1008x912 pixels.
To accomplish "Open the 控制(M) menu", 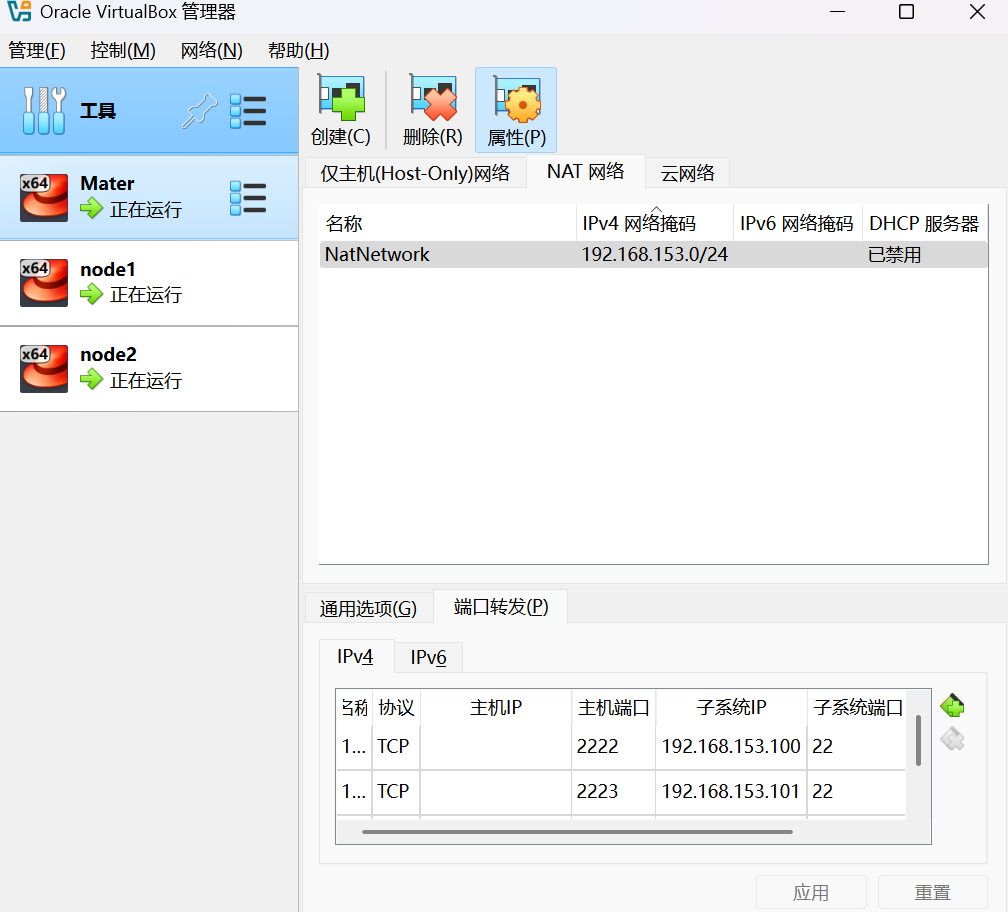I will tap(123, 50).
